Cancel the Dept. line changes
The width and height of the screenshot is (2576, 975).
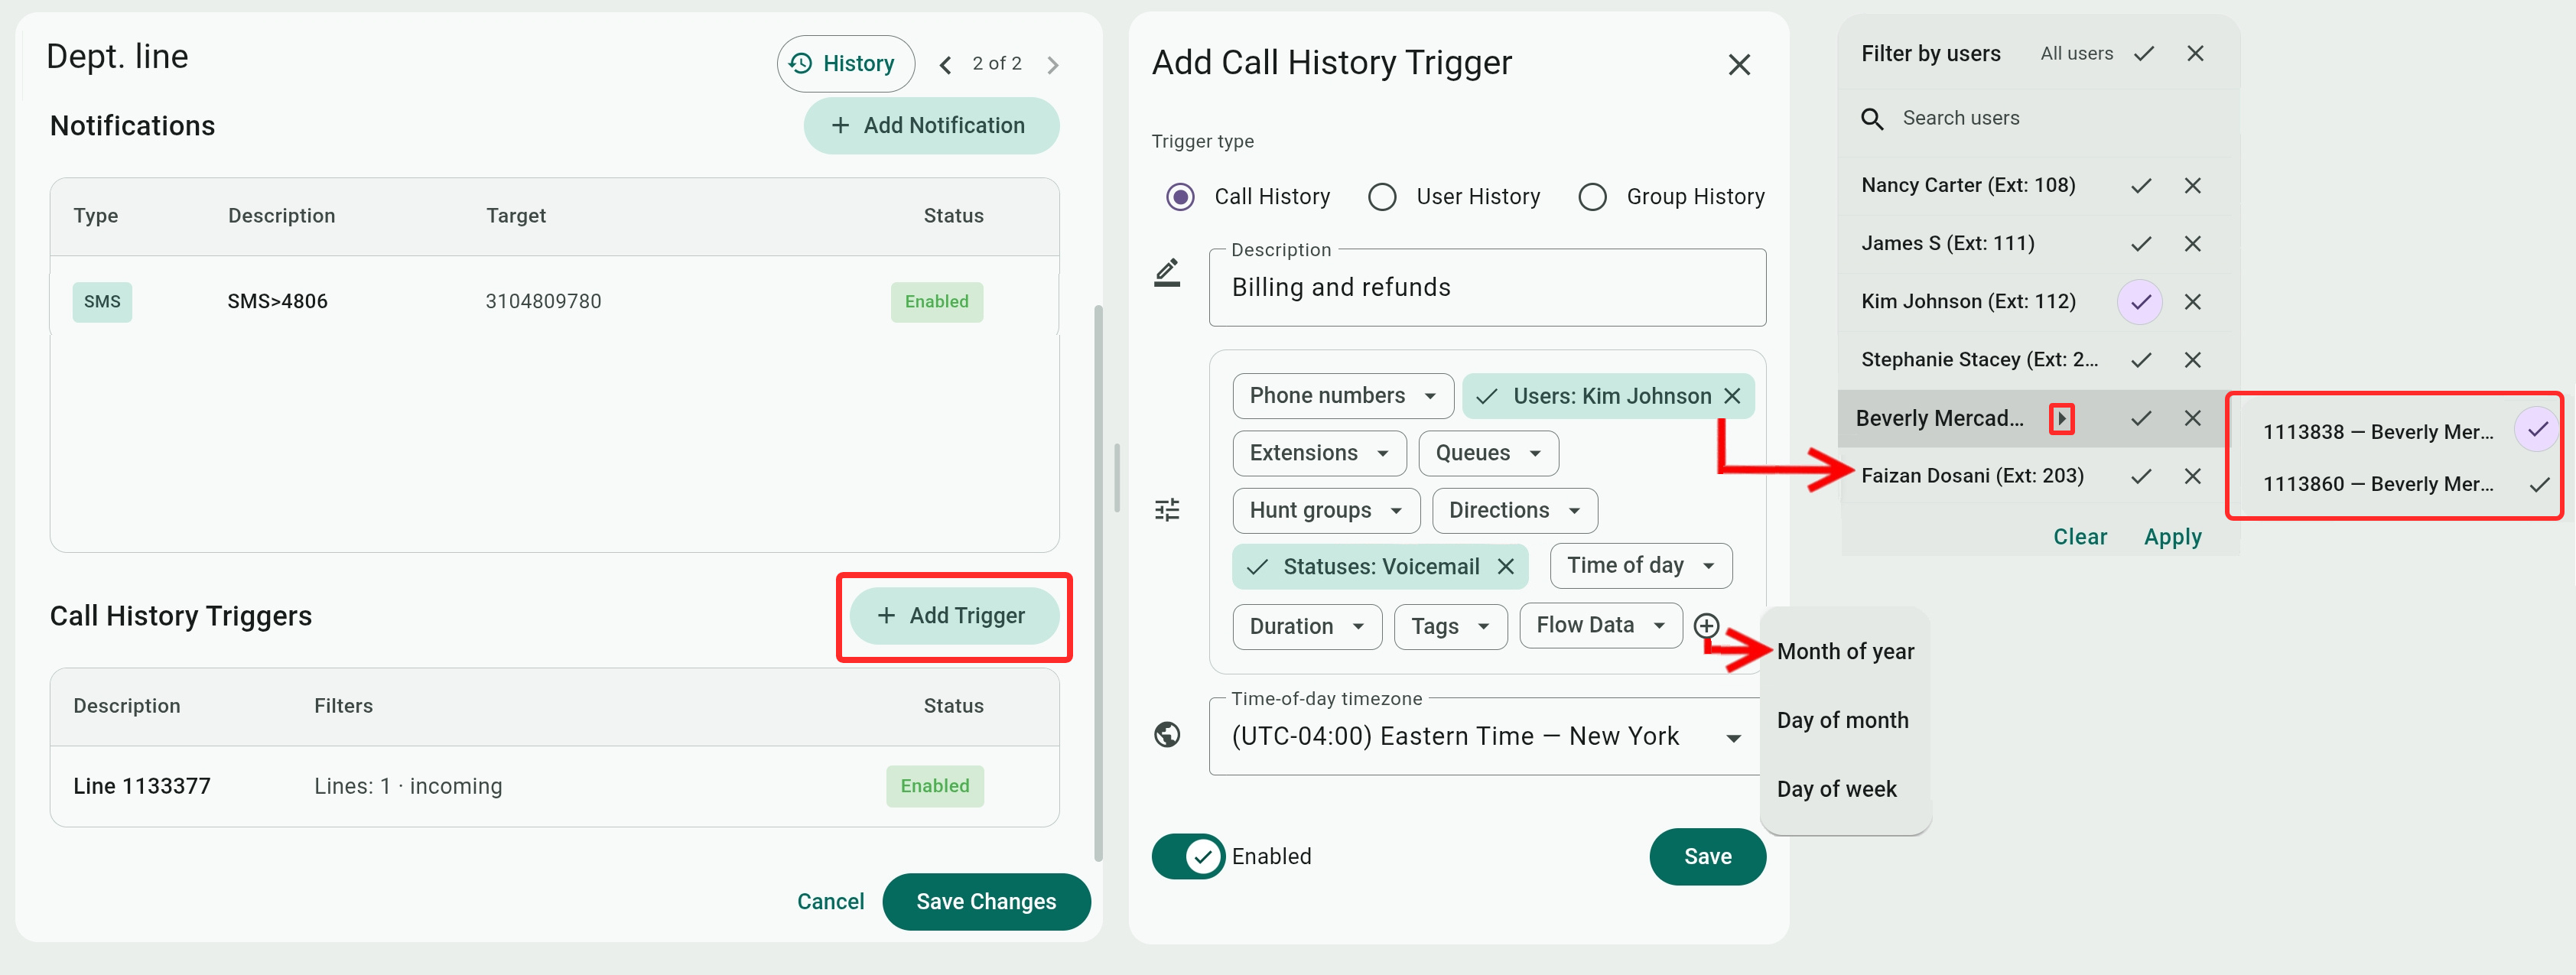(830, 902)
